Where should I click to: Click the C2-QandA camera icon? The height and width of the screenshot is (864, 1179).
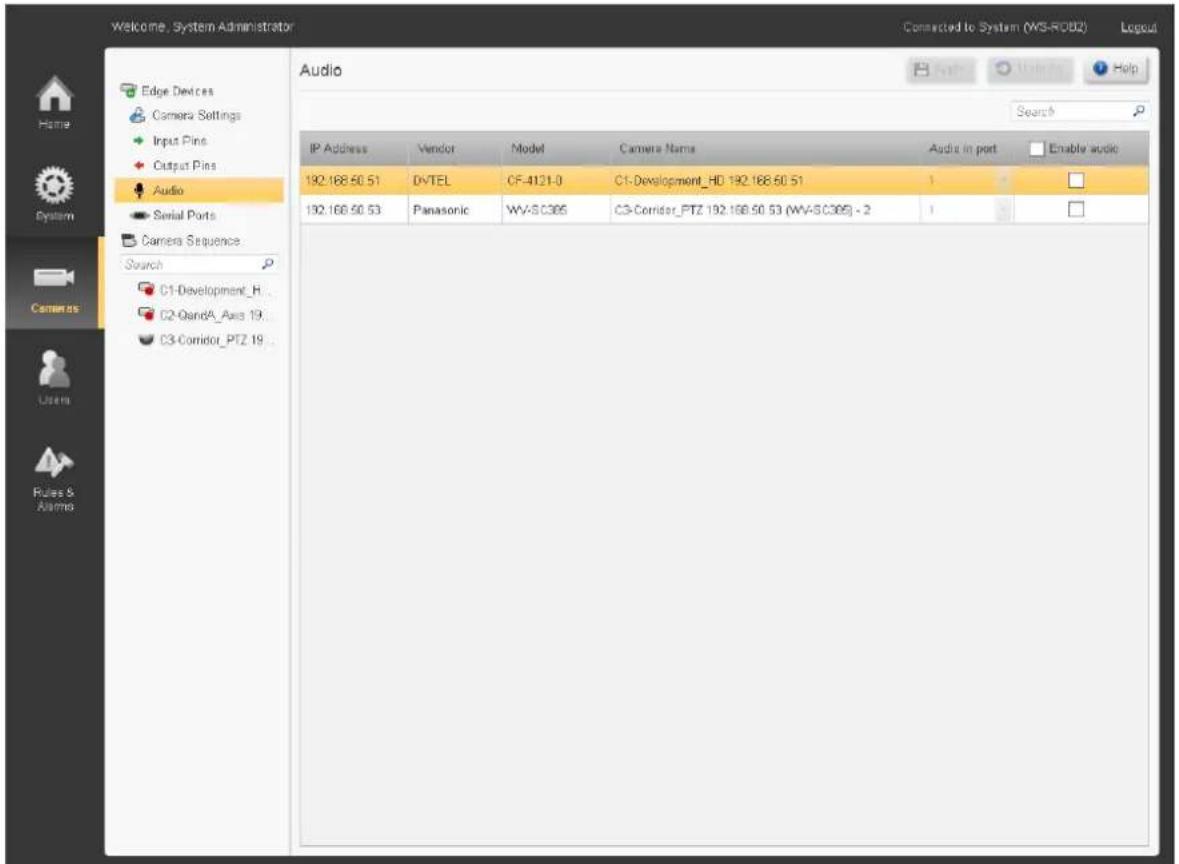(x=147, y=314)
